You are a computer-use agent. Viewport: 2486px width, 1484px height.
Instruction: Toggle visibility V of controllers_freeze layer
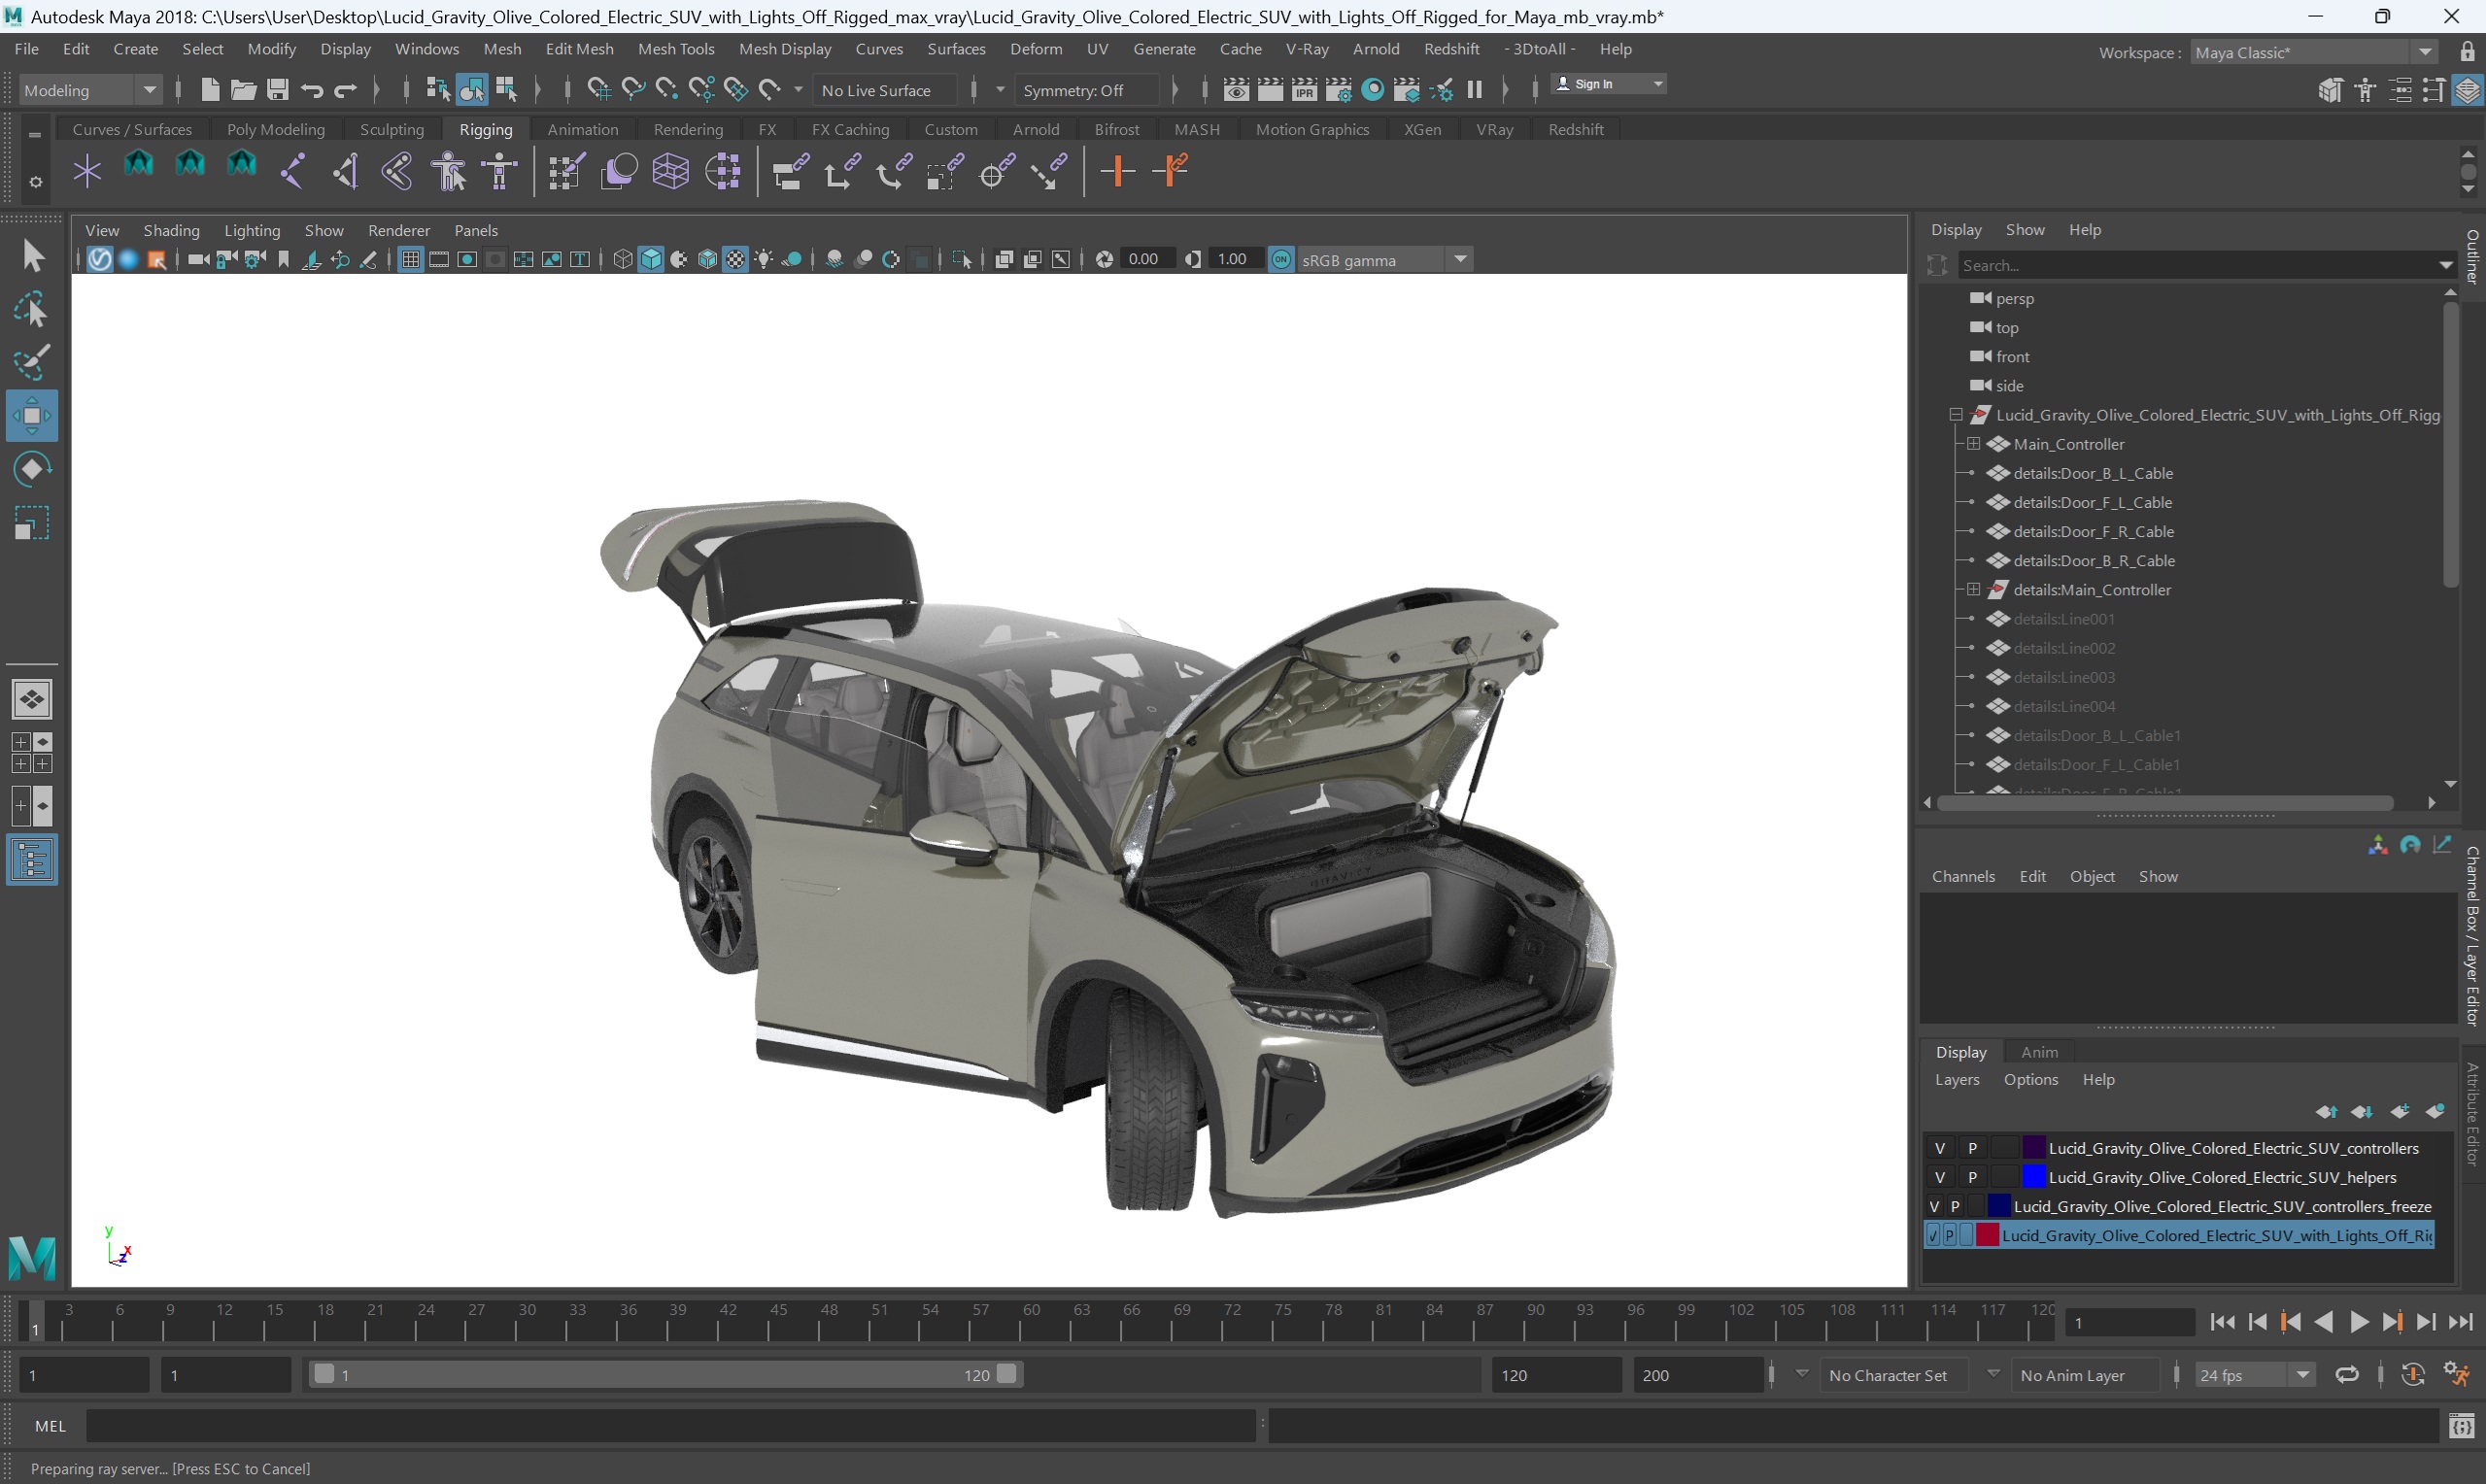1934,1206
